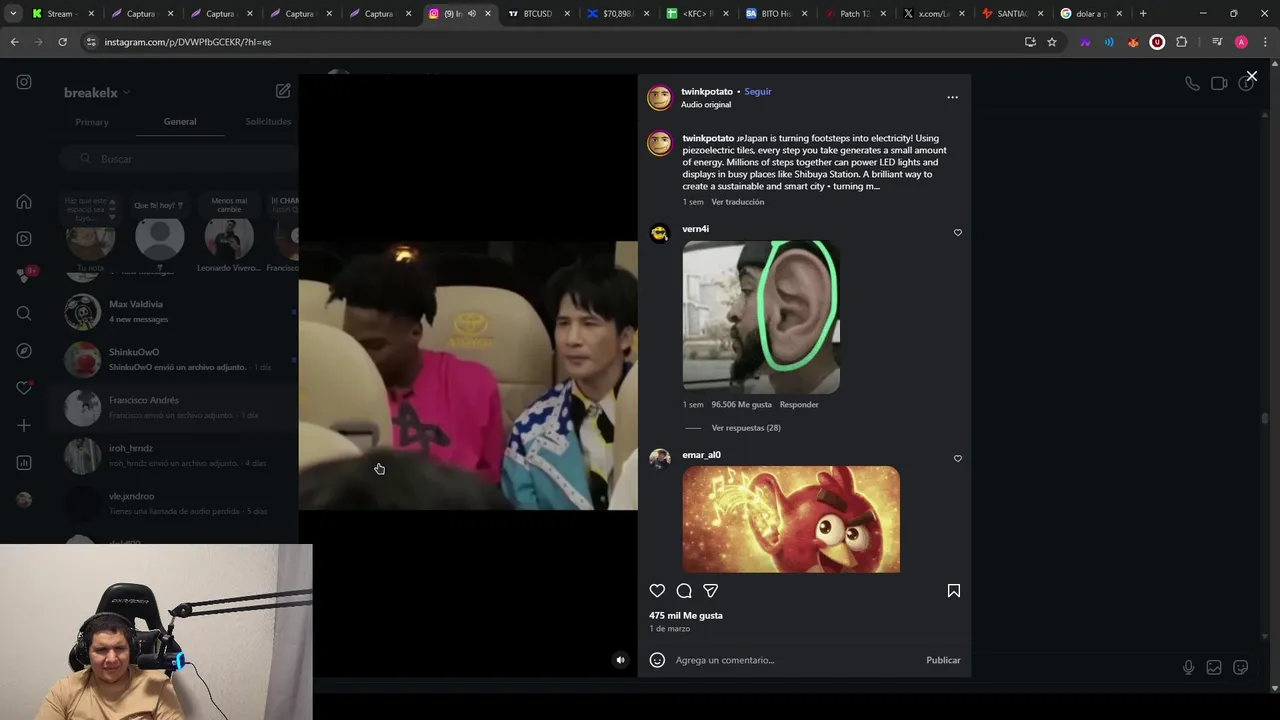Switch to the Stream browser tab
The image size is (1280, 720).
pyautogui.click(x=62, y=14)
